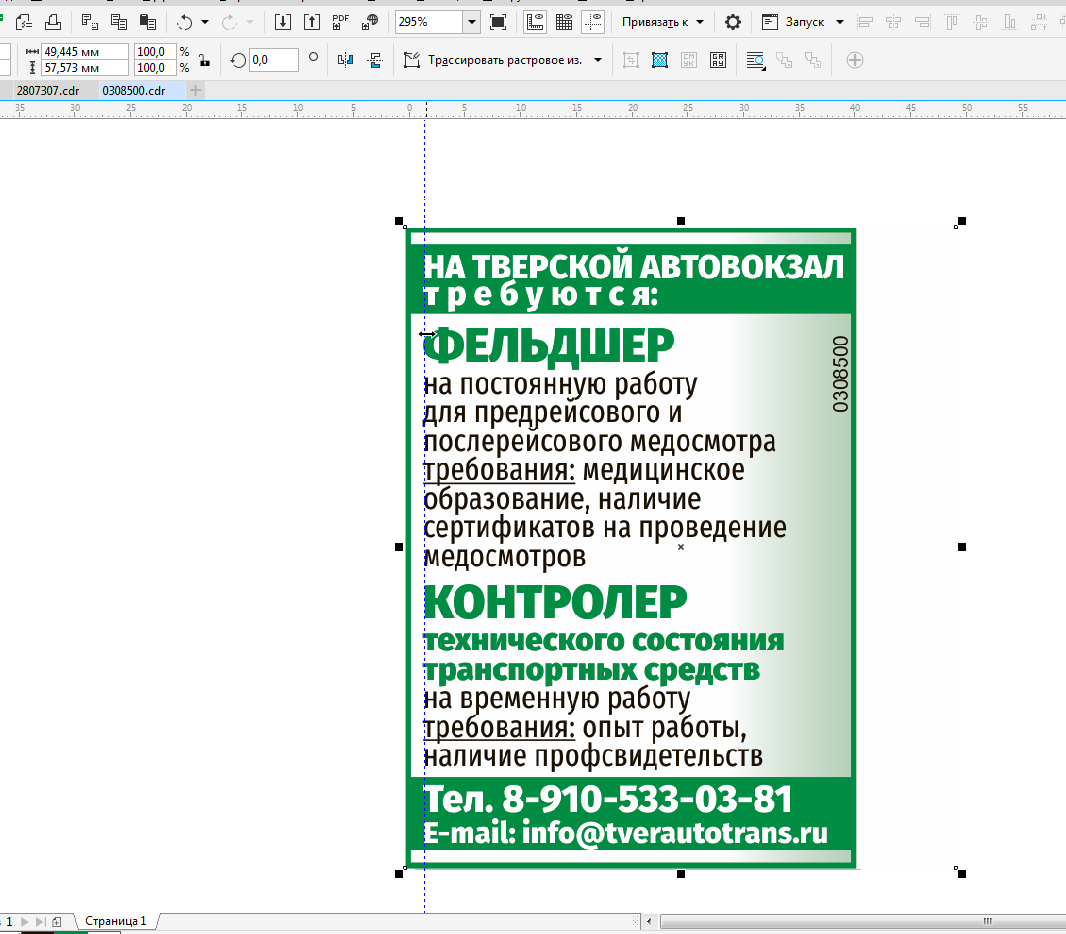1066x934 pixels.
Task: Click the Cut icon
Action: (90, 22)
